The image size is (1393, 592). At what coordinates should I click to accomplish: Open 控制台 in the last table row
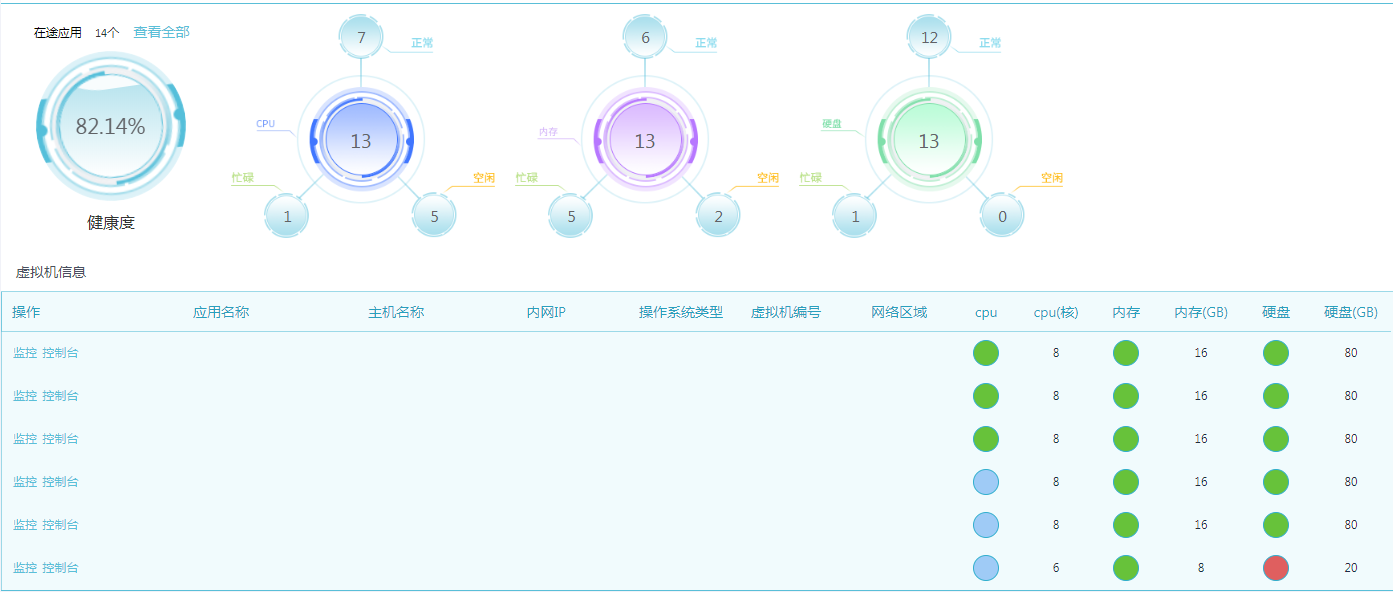pos(60,568)
